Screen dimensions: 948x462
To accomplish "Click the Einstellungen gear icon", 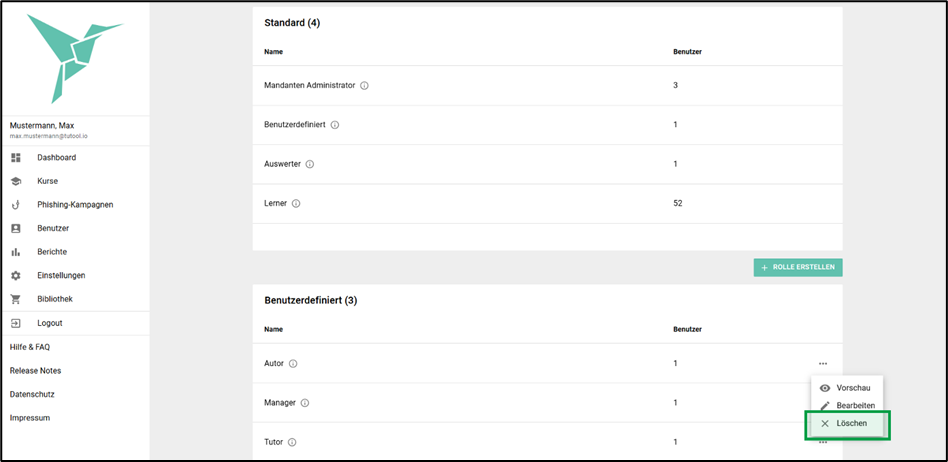I will coord(16,276).
